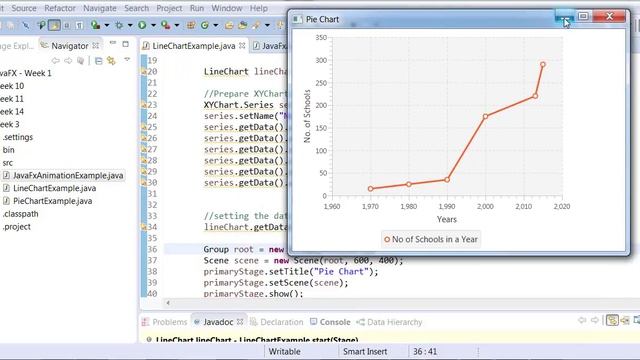Toggle Link with Editor in Navigator
The height and width of the screenshot is (360, 640).
(111, 61)
